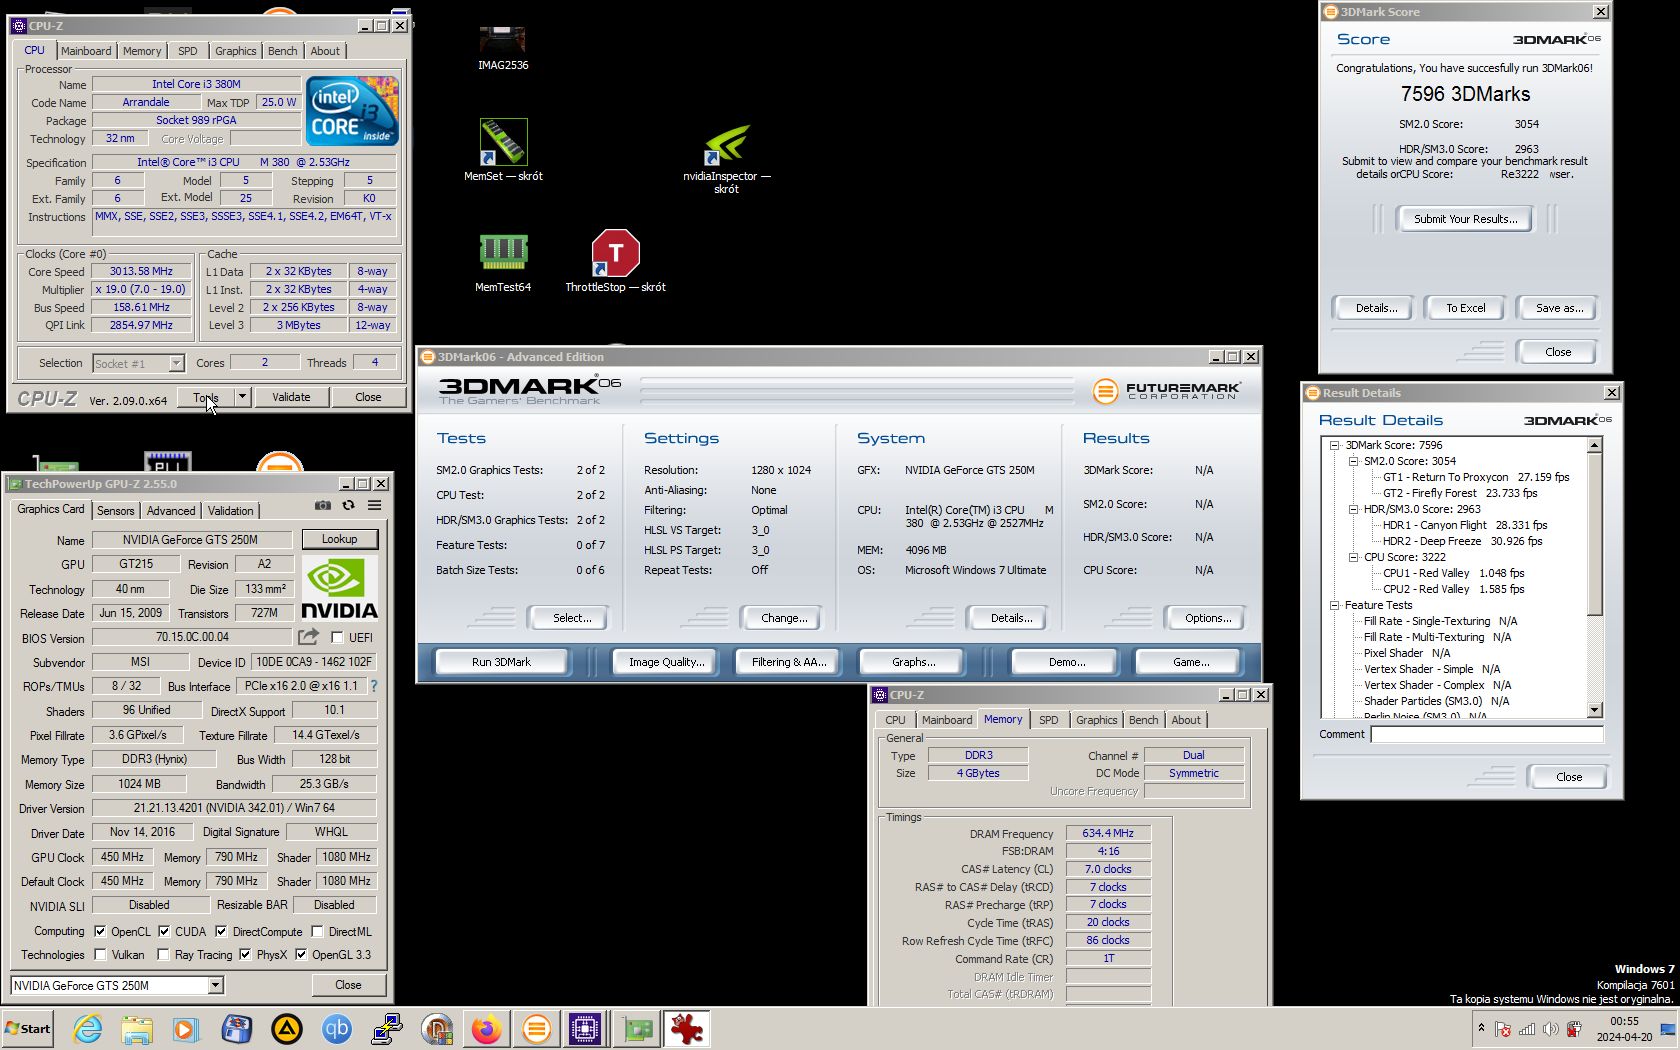Switch to Mainboard tab in top CPU-Z window
1680x1050 pixels.
[x=86, y=51]
